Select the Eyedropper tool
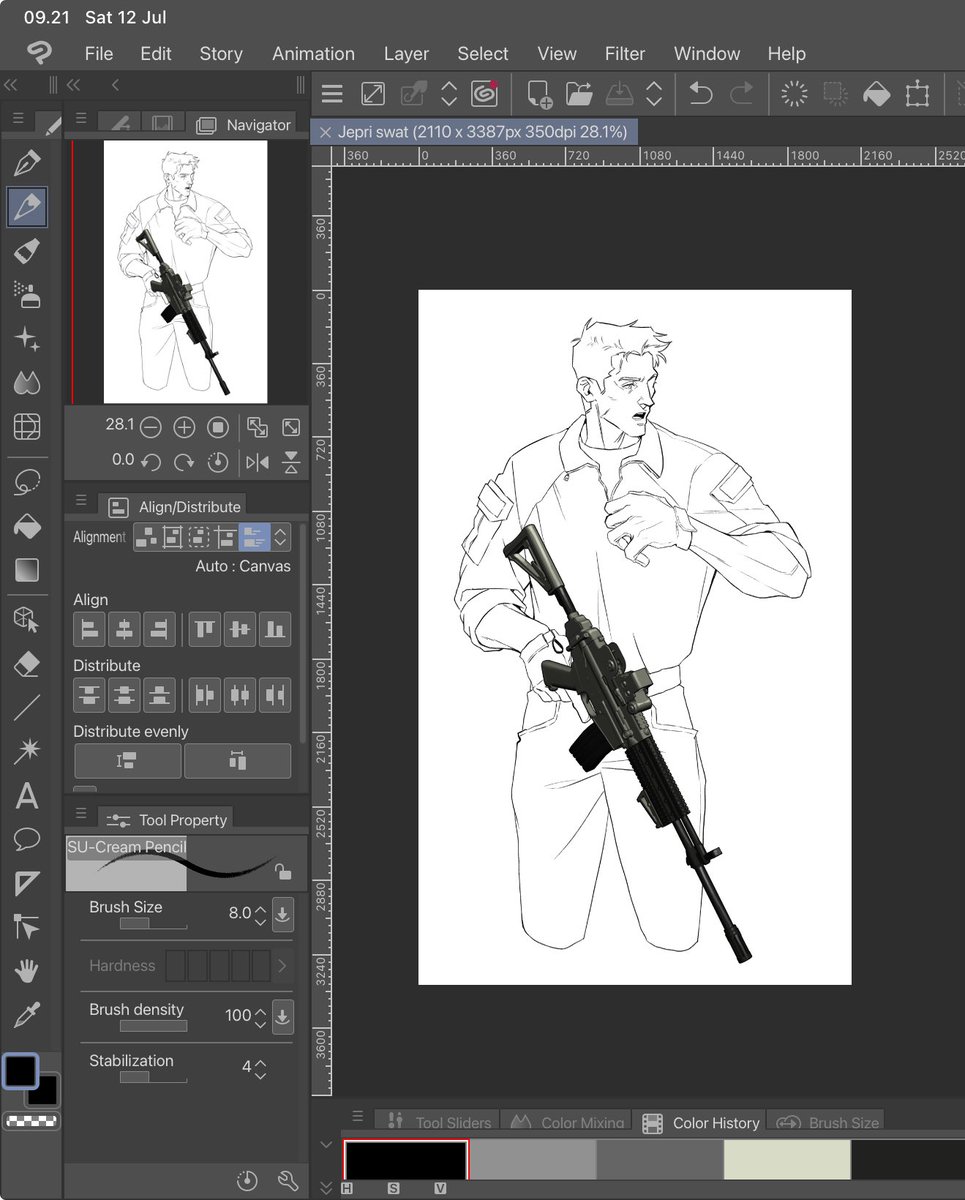The height and width of the screenshot is (1200, 965). (x=27, y=1016)
